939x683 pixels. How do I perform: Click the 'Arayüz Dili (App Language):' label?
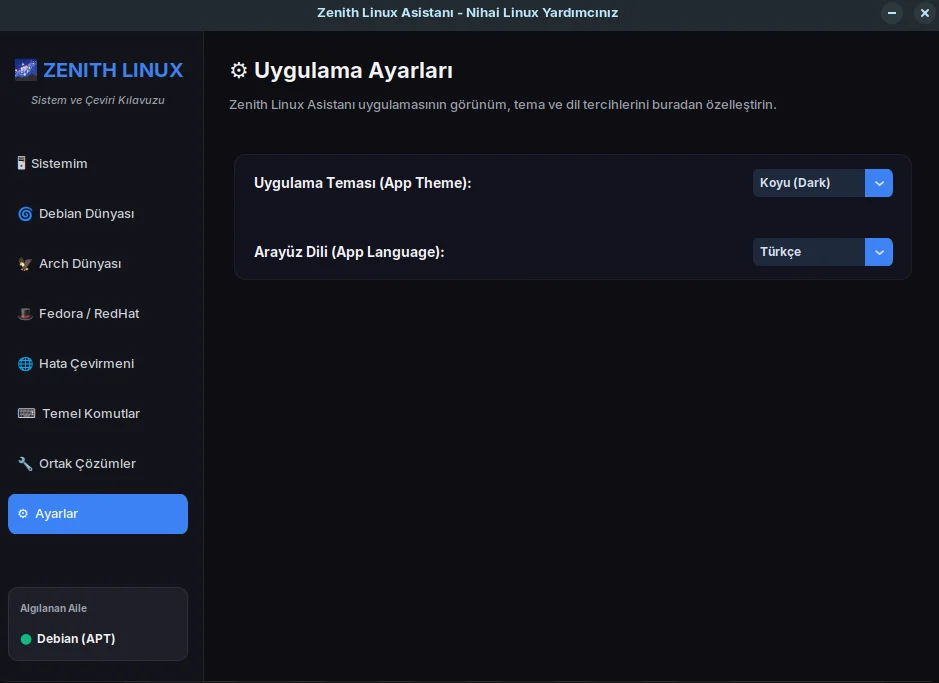(x=349, y=252)
